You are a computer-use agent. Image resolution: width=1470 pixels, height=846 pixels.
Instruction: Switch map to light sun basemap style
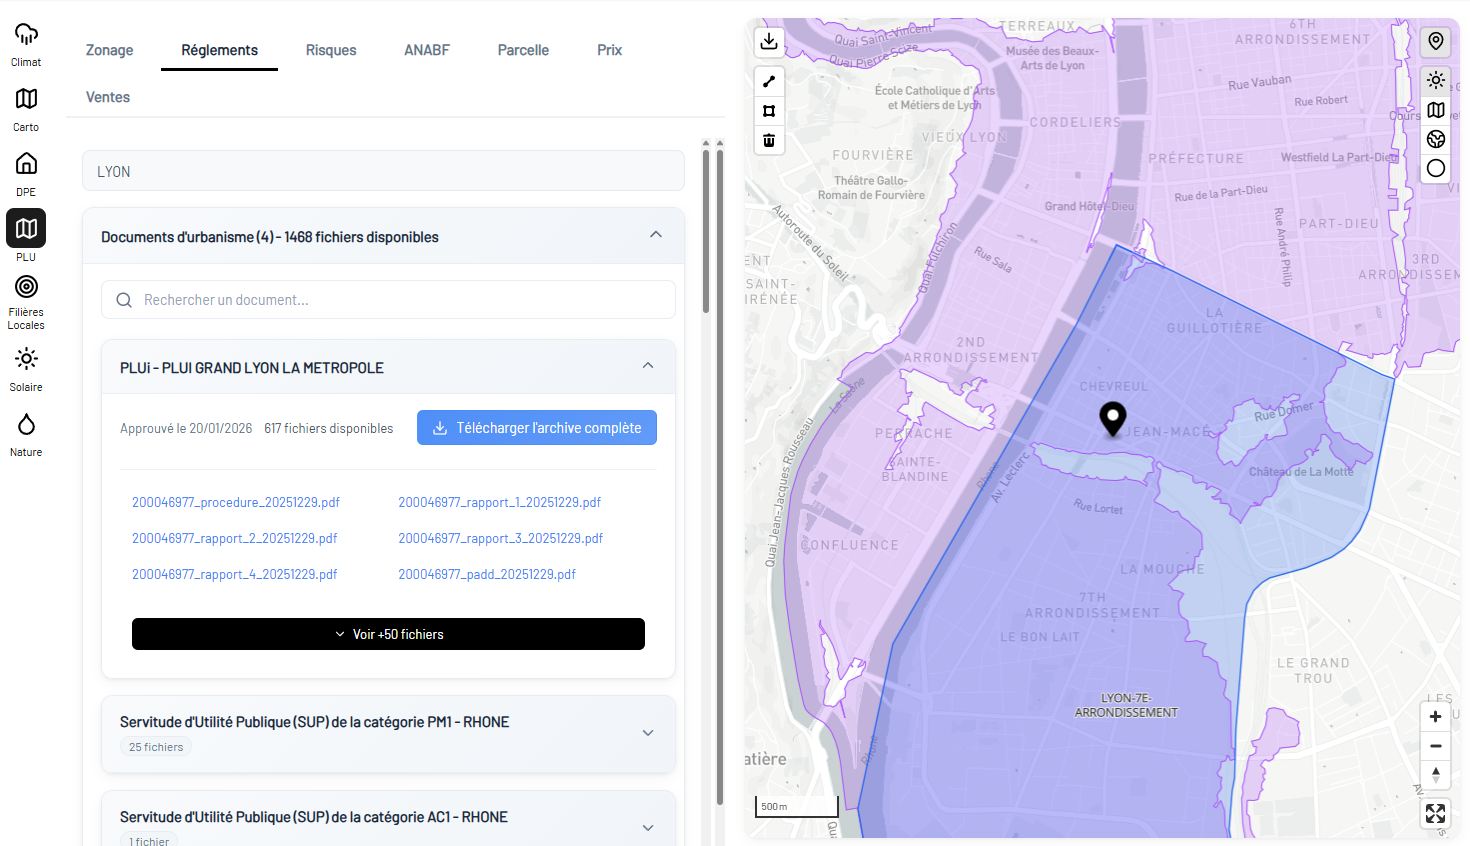[x=1436, y=81]
